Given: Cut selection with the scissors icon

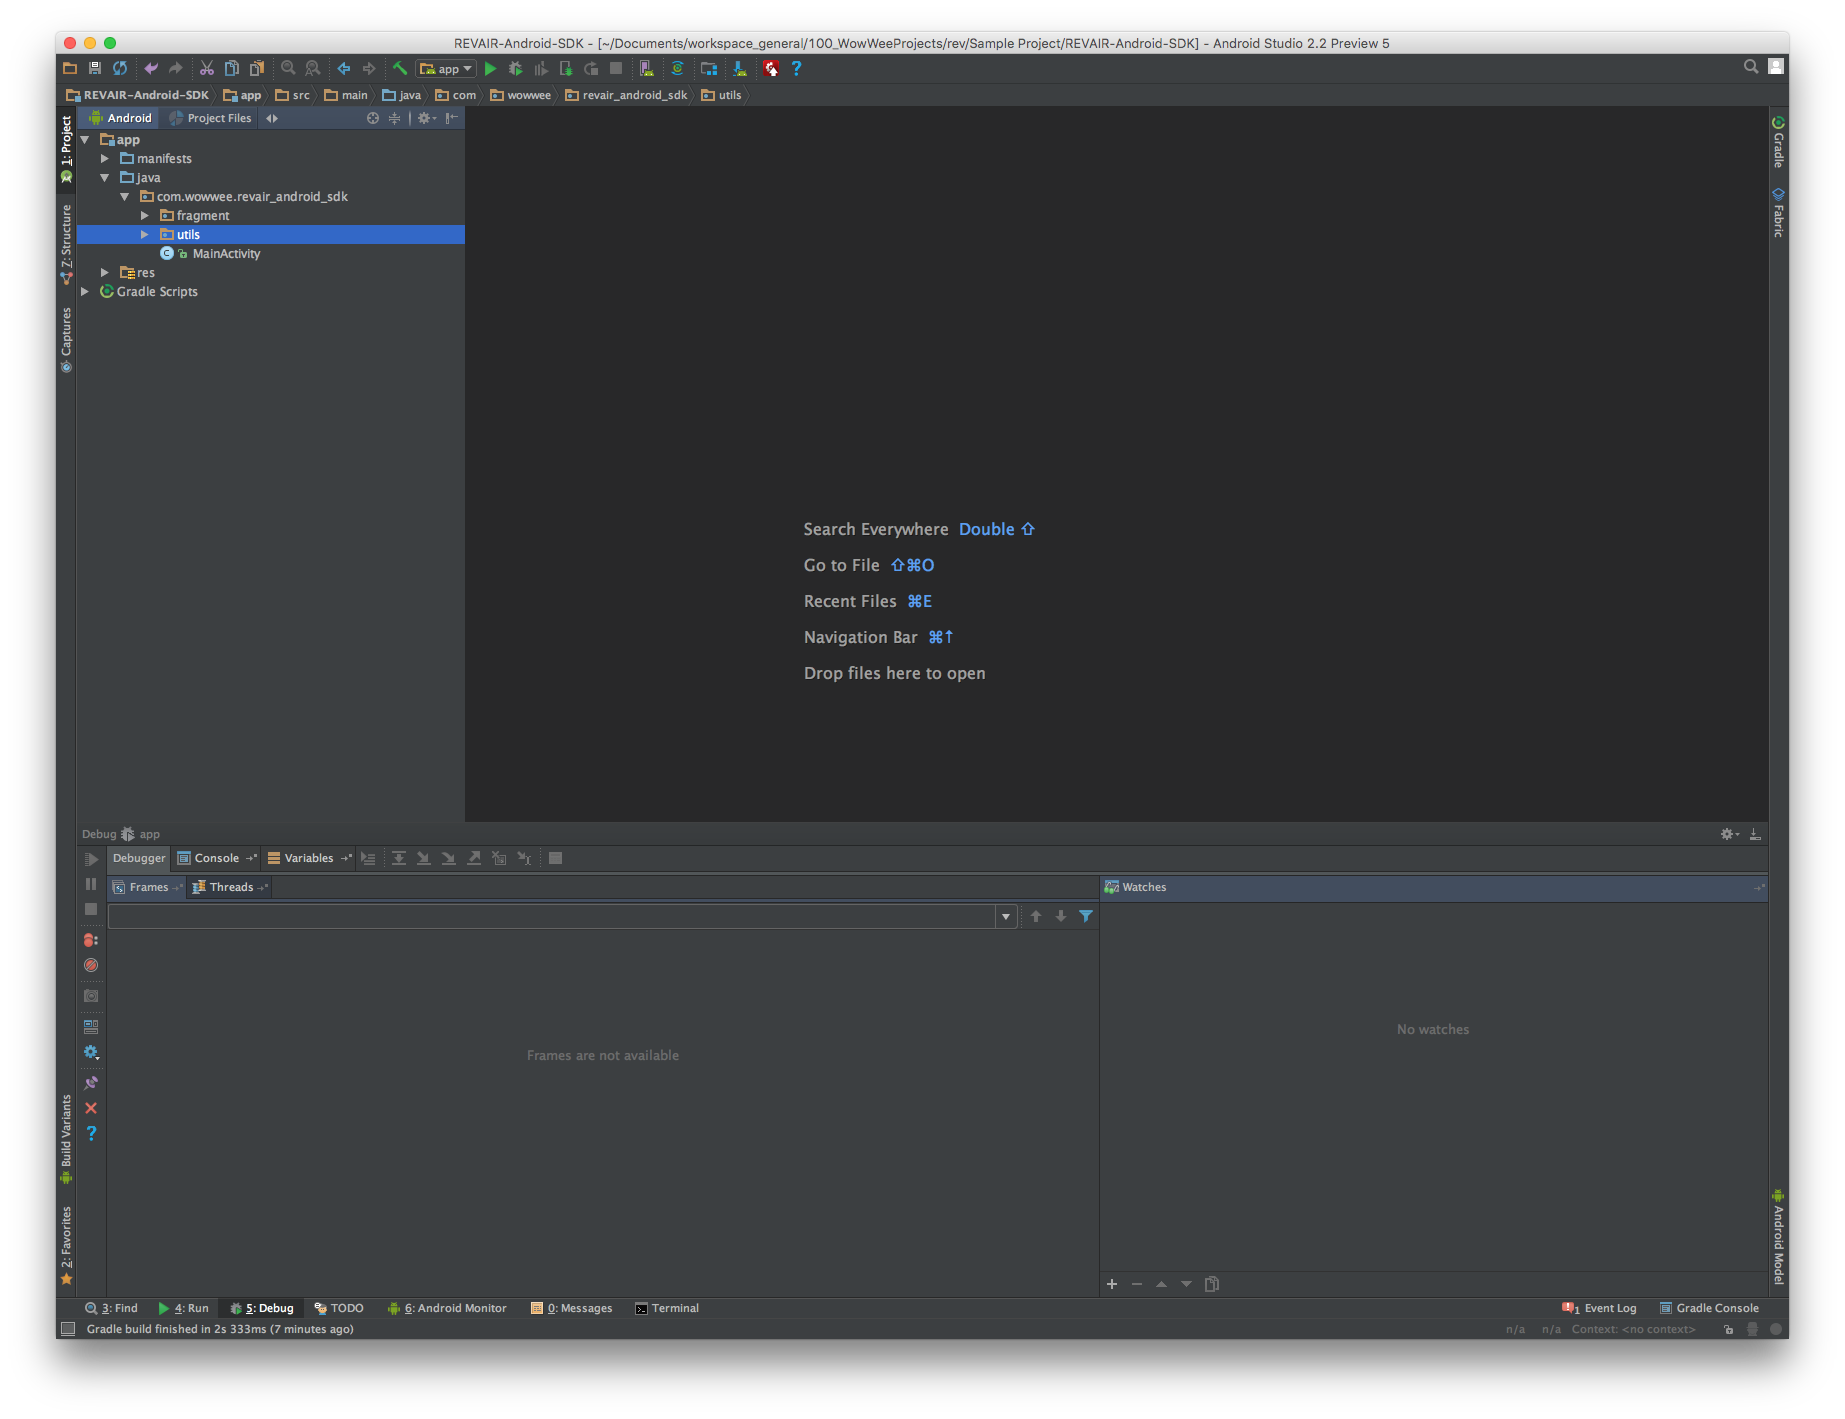Looking at the screenshot, I should pyautogui.click(x=207, y=68).
